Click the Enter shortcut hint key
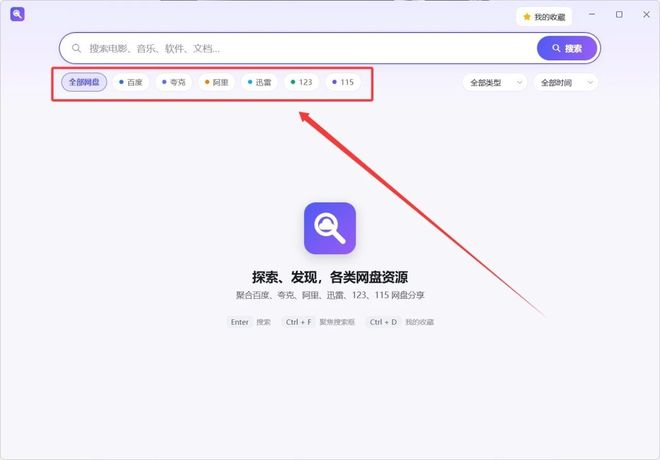This screenshot has height=460, width=660. tap(240, 322)
